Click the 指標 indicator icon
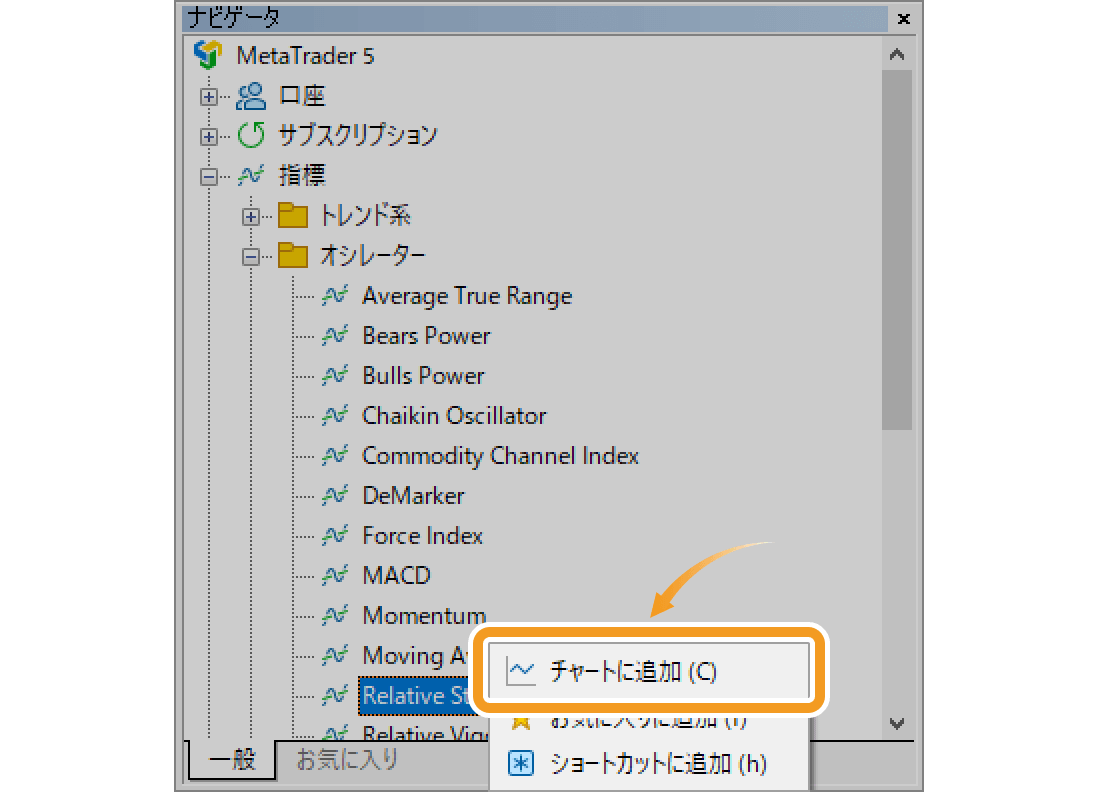This screenshot has width=1100, height=792. point(251,175)
